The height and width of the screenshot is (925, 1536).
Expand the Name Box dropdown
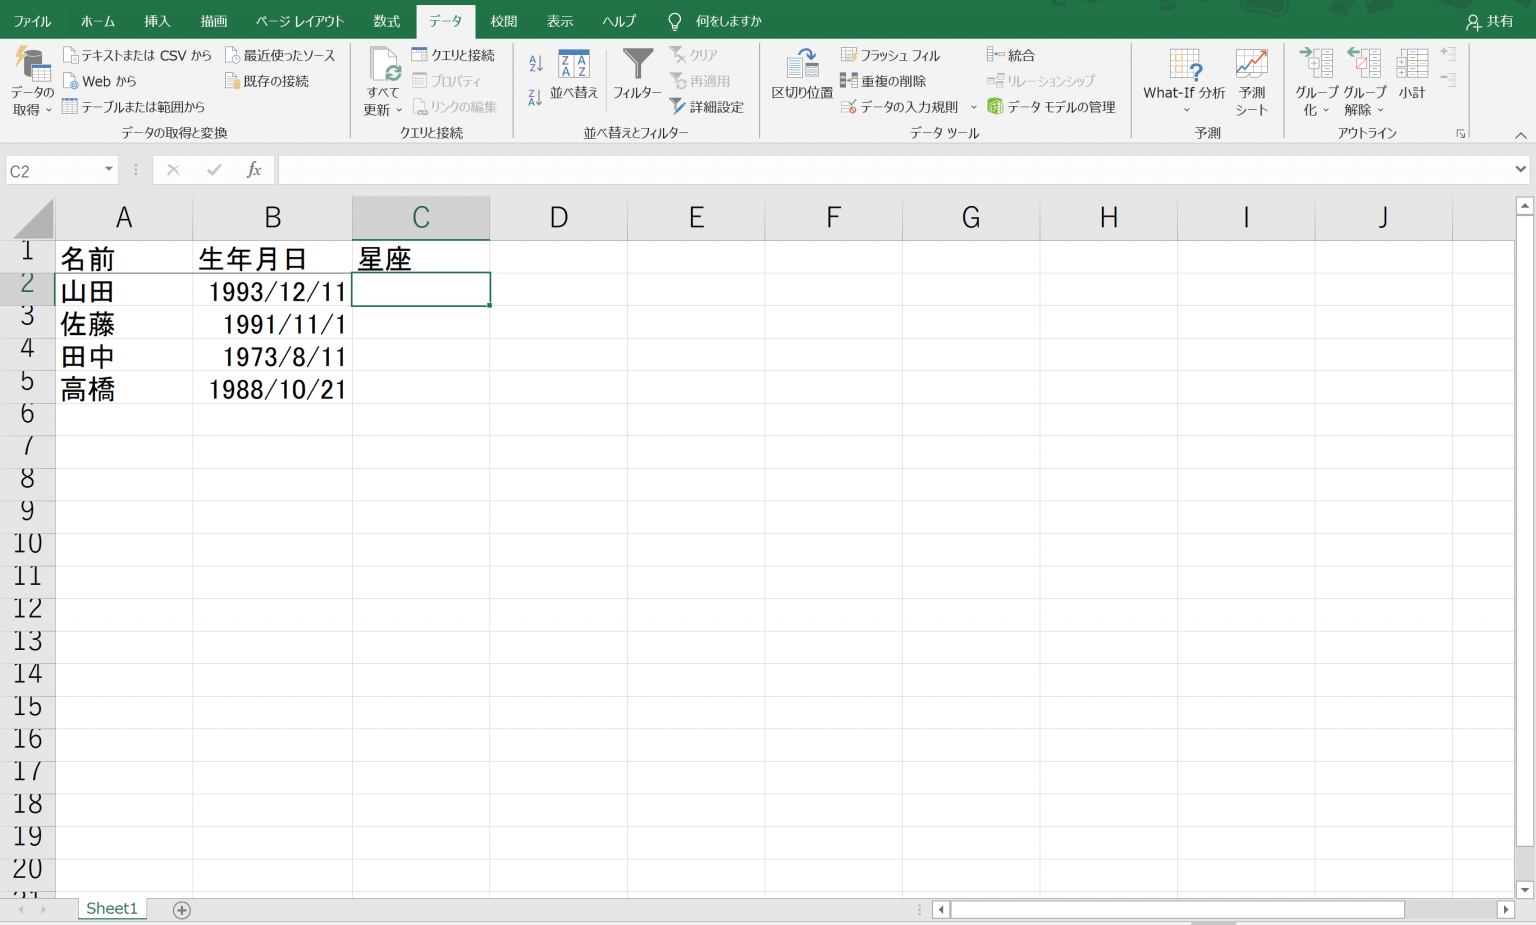[109, 170]
